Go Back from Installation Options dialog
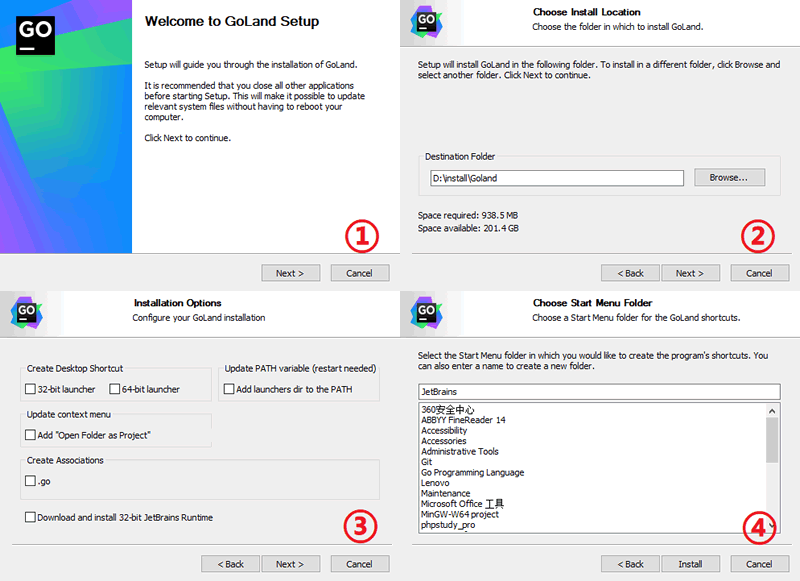This screenshot has height=581, width=800. 230,564
